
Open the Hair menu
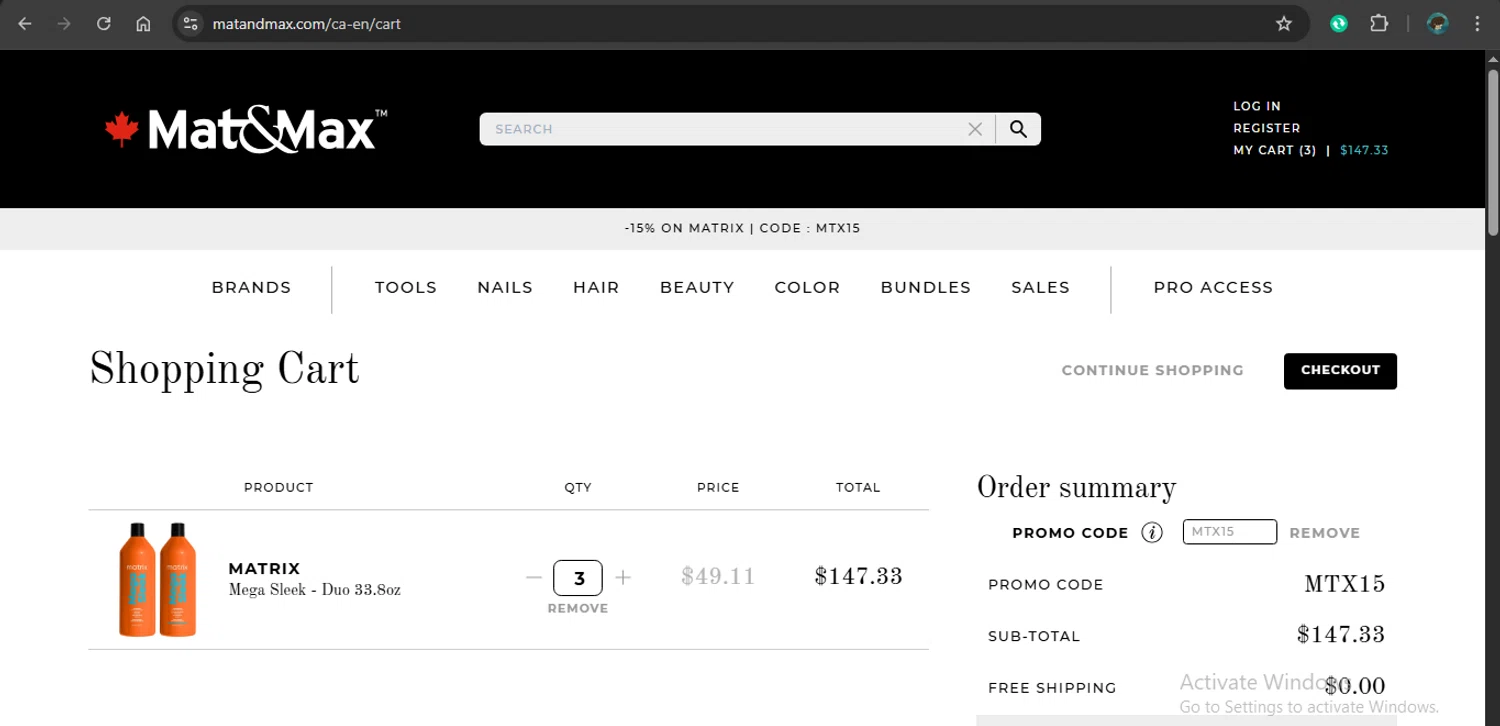pos(596,288)
